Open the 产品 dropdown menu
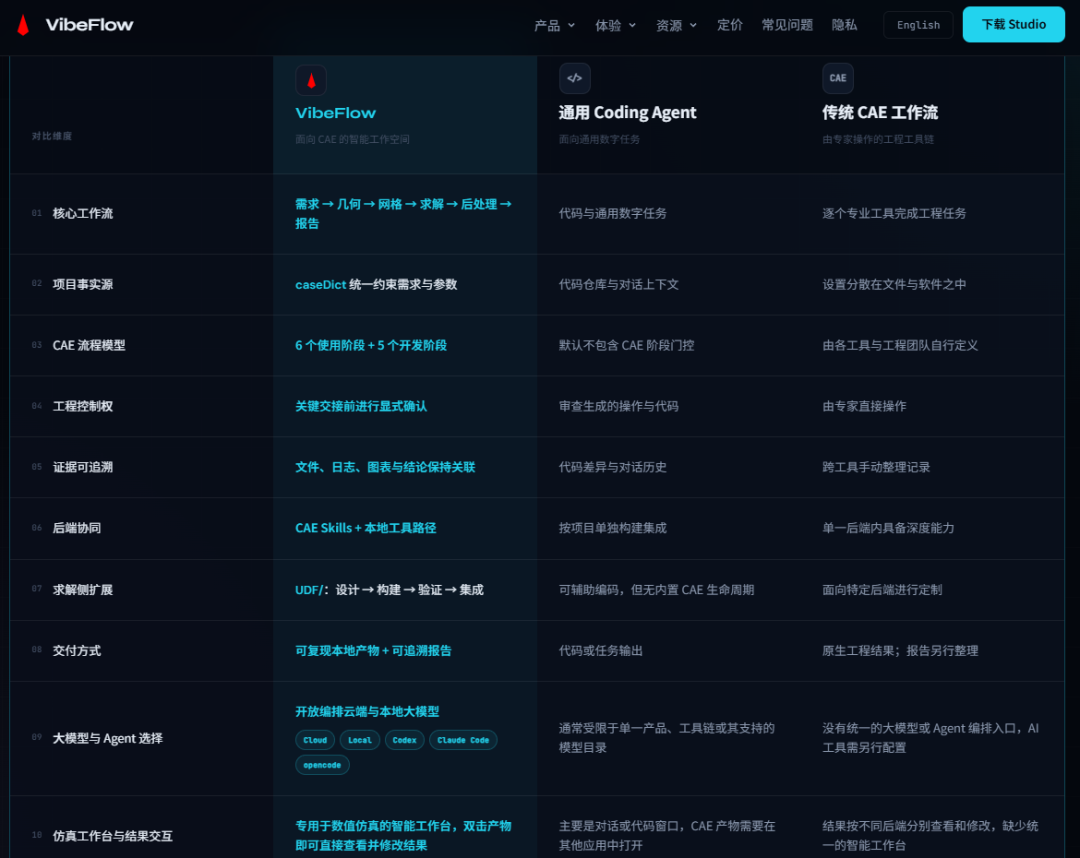The image size is (1080, 858). (554, 25)
